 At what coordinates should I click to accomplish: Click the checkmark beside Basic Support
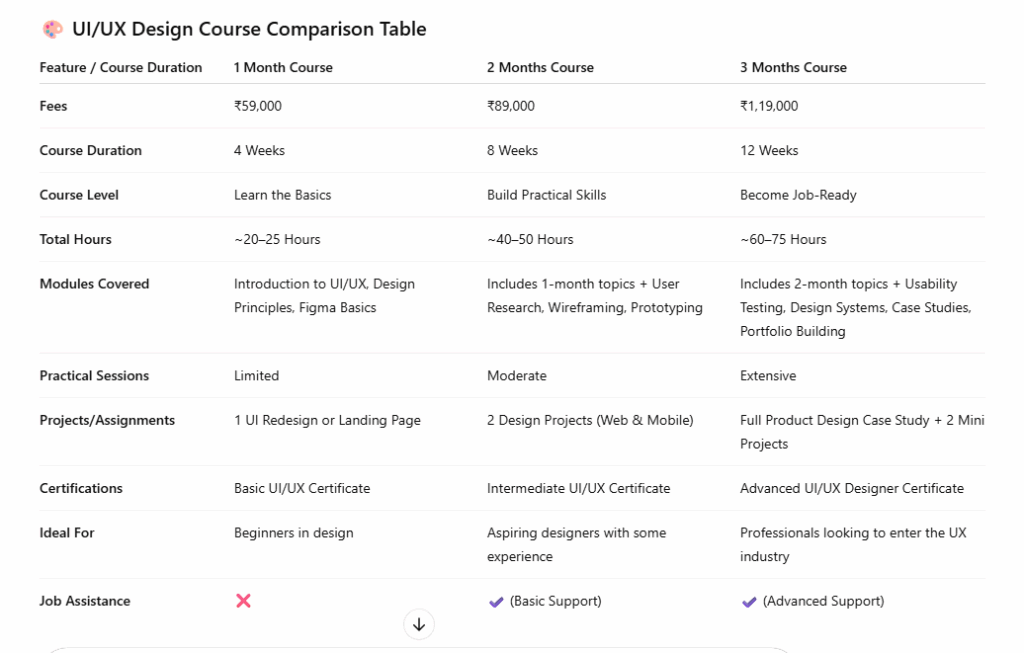point(496,602)
